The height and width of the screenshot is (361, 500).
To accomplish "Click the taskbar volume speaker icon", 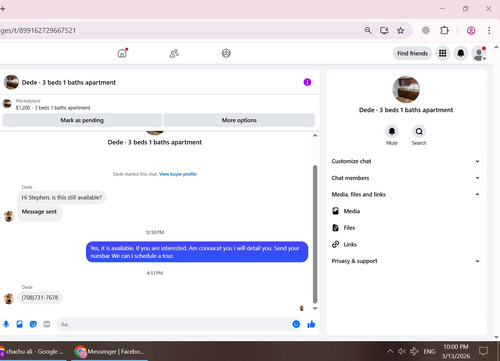I will click(402, 351).
